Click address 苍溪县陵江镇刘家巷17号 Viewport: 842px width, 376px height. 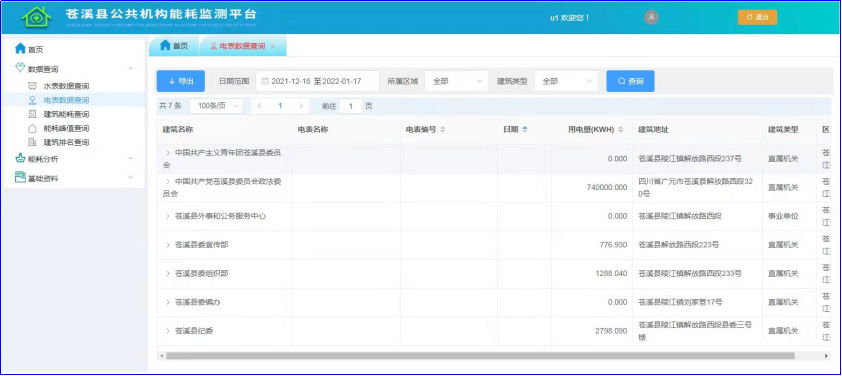tap(680, 302)
